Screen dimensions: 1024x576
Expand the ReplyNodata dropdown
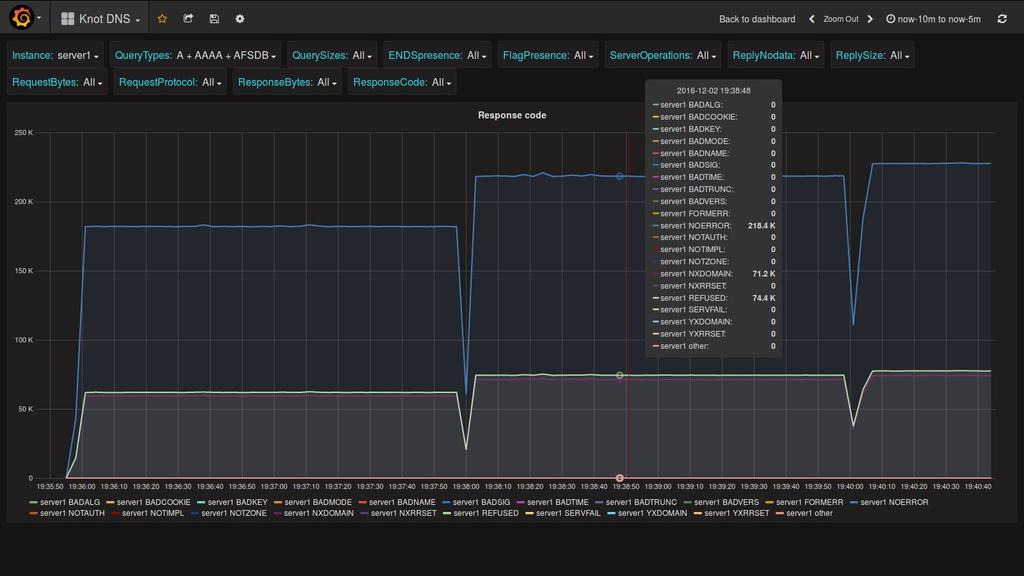click(809, 56)
